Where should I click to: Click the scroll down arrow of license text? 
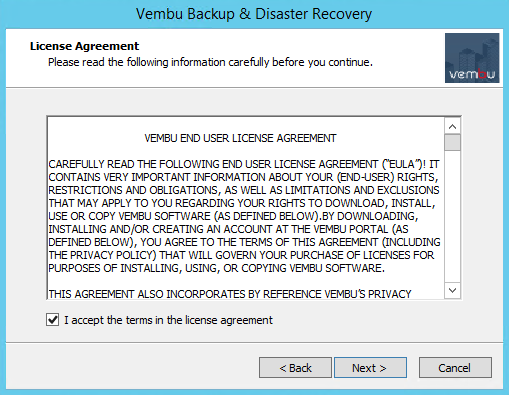coord(452,290)
